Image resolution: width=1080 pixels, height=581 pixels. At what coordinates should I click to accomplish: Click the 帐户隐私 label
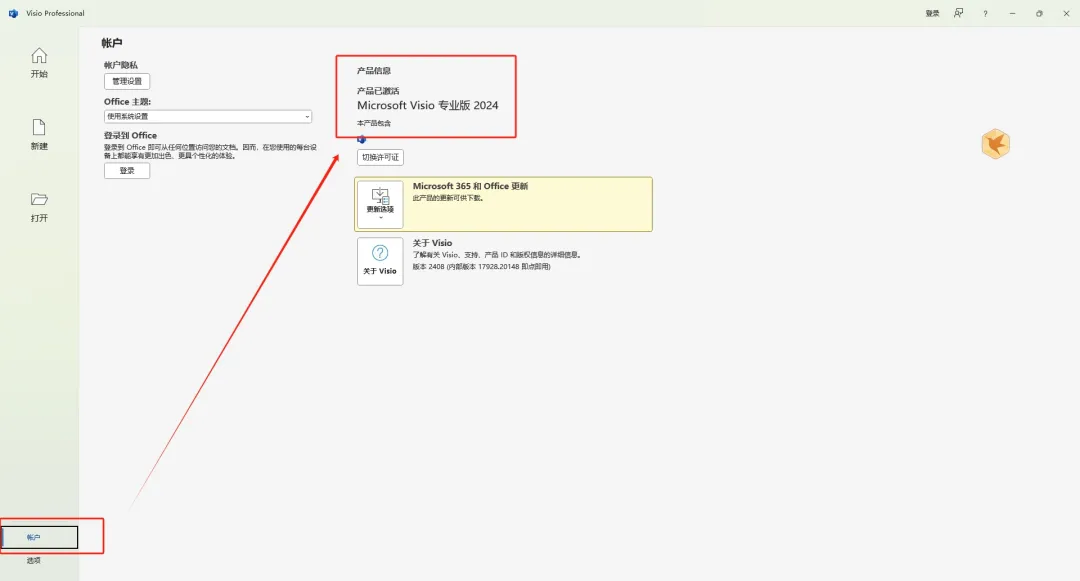[121, 65]
